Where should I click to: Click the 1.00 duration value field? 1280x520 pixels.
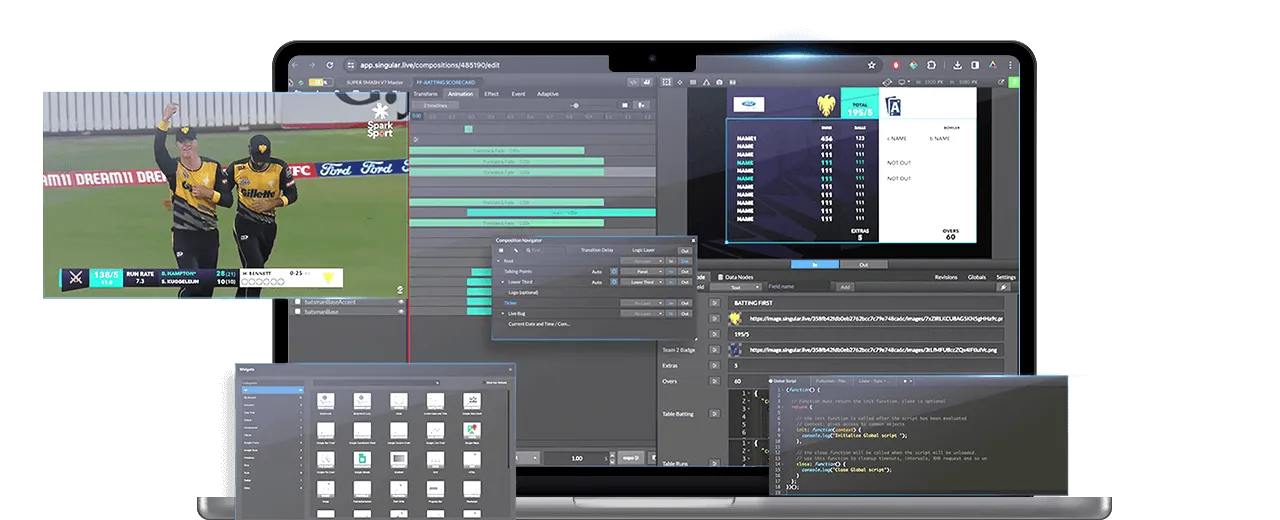[577, 458]
